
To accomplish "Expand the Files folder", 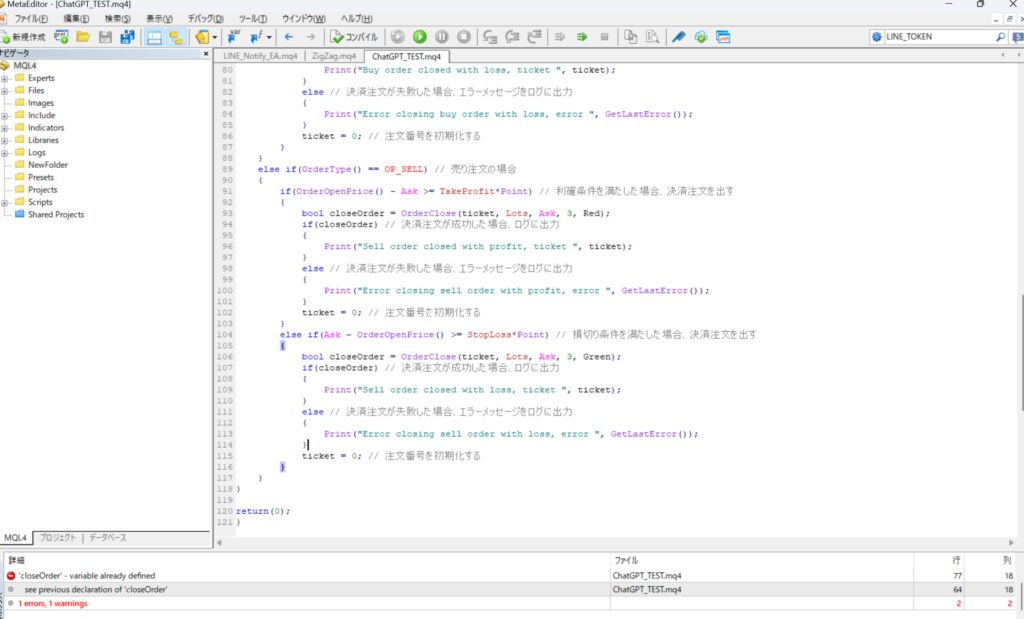I will click(x=5, y=91).
